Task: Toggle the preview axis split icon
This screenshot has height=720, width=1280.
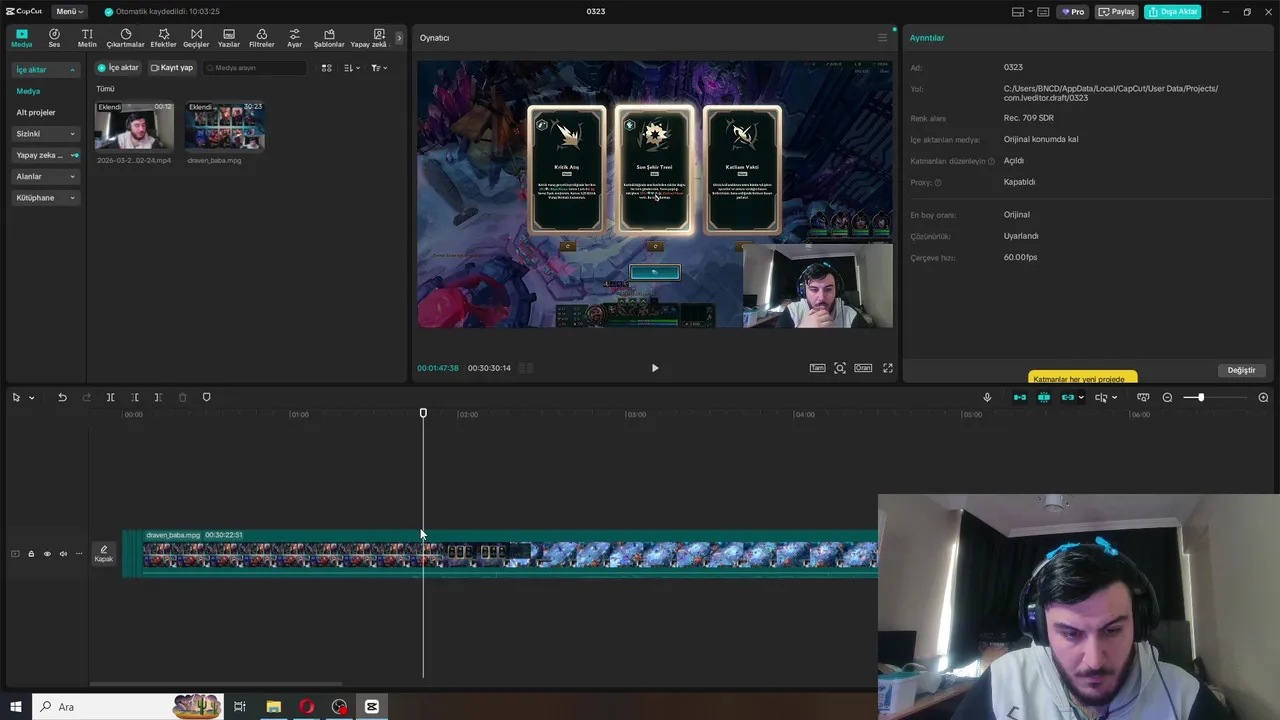Action: (x=1101, y=398)
